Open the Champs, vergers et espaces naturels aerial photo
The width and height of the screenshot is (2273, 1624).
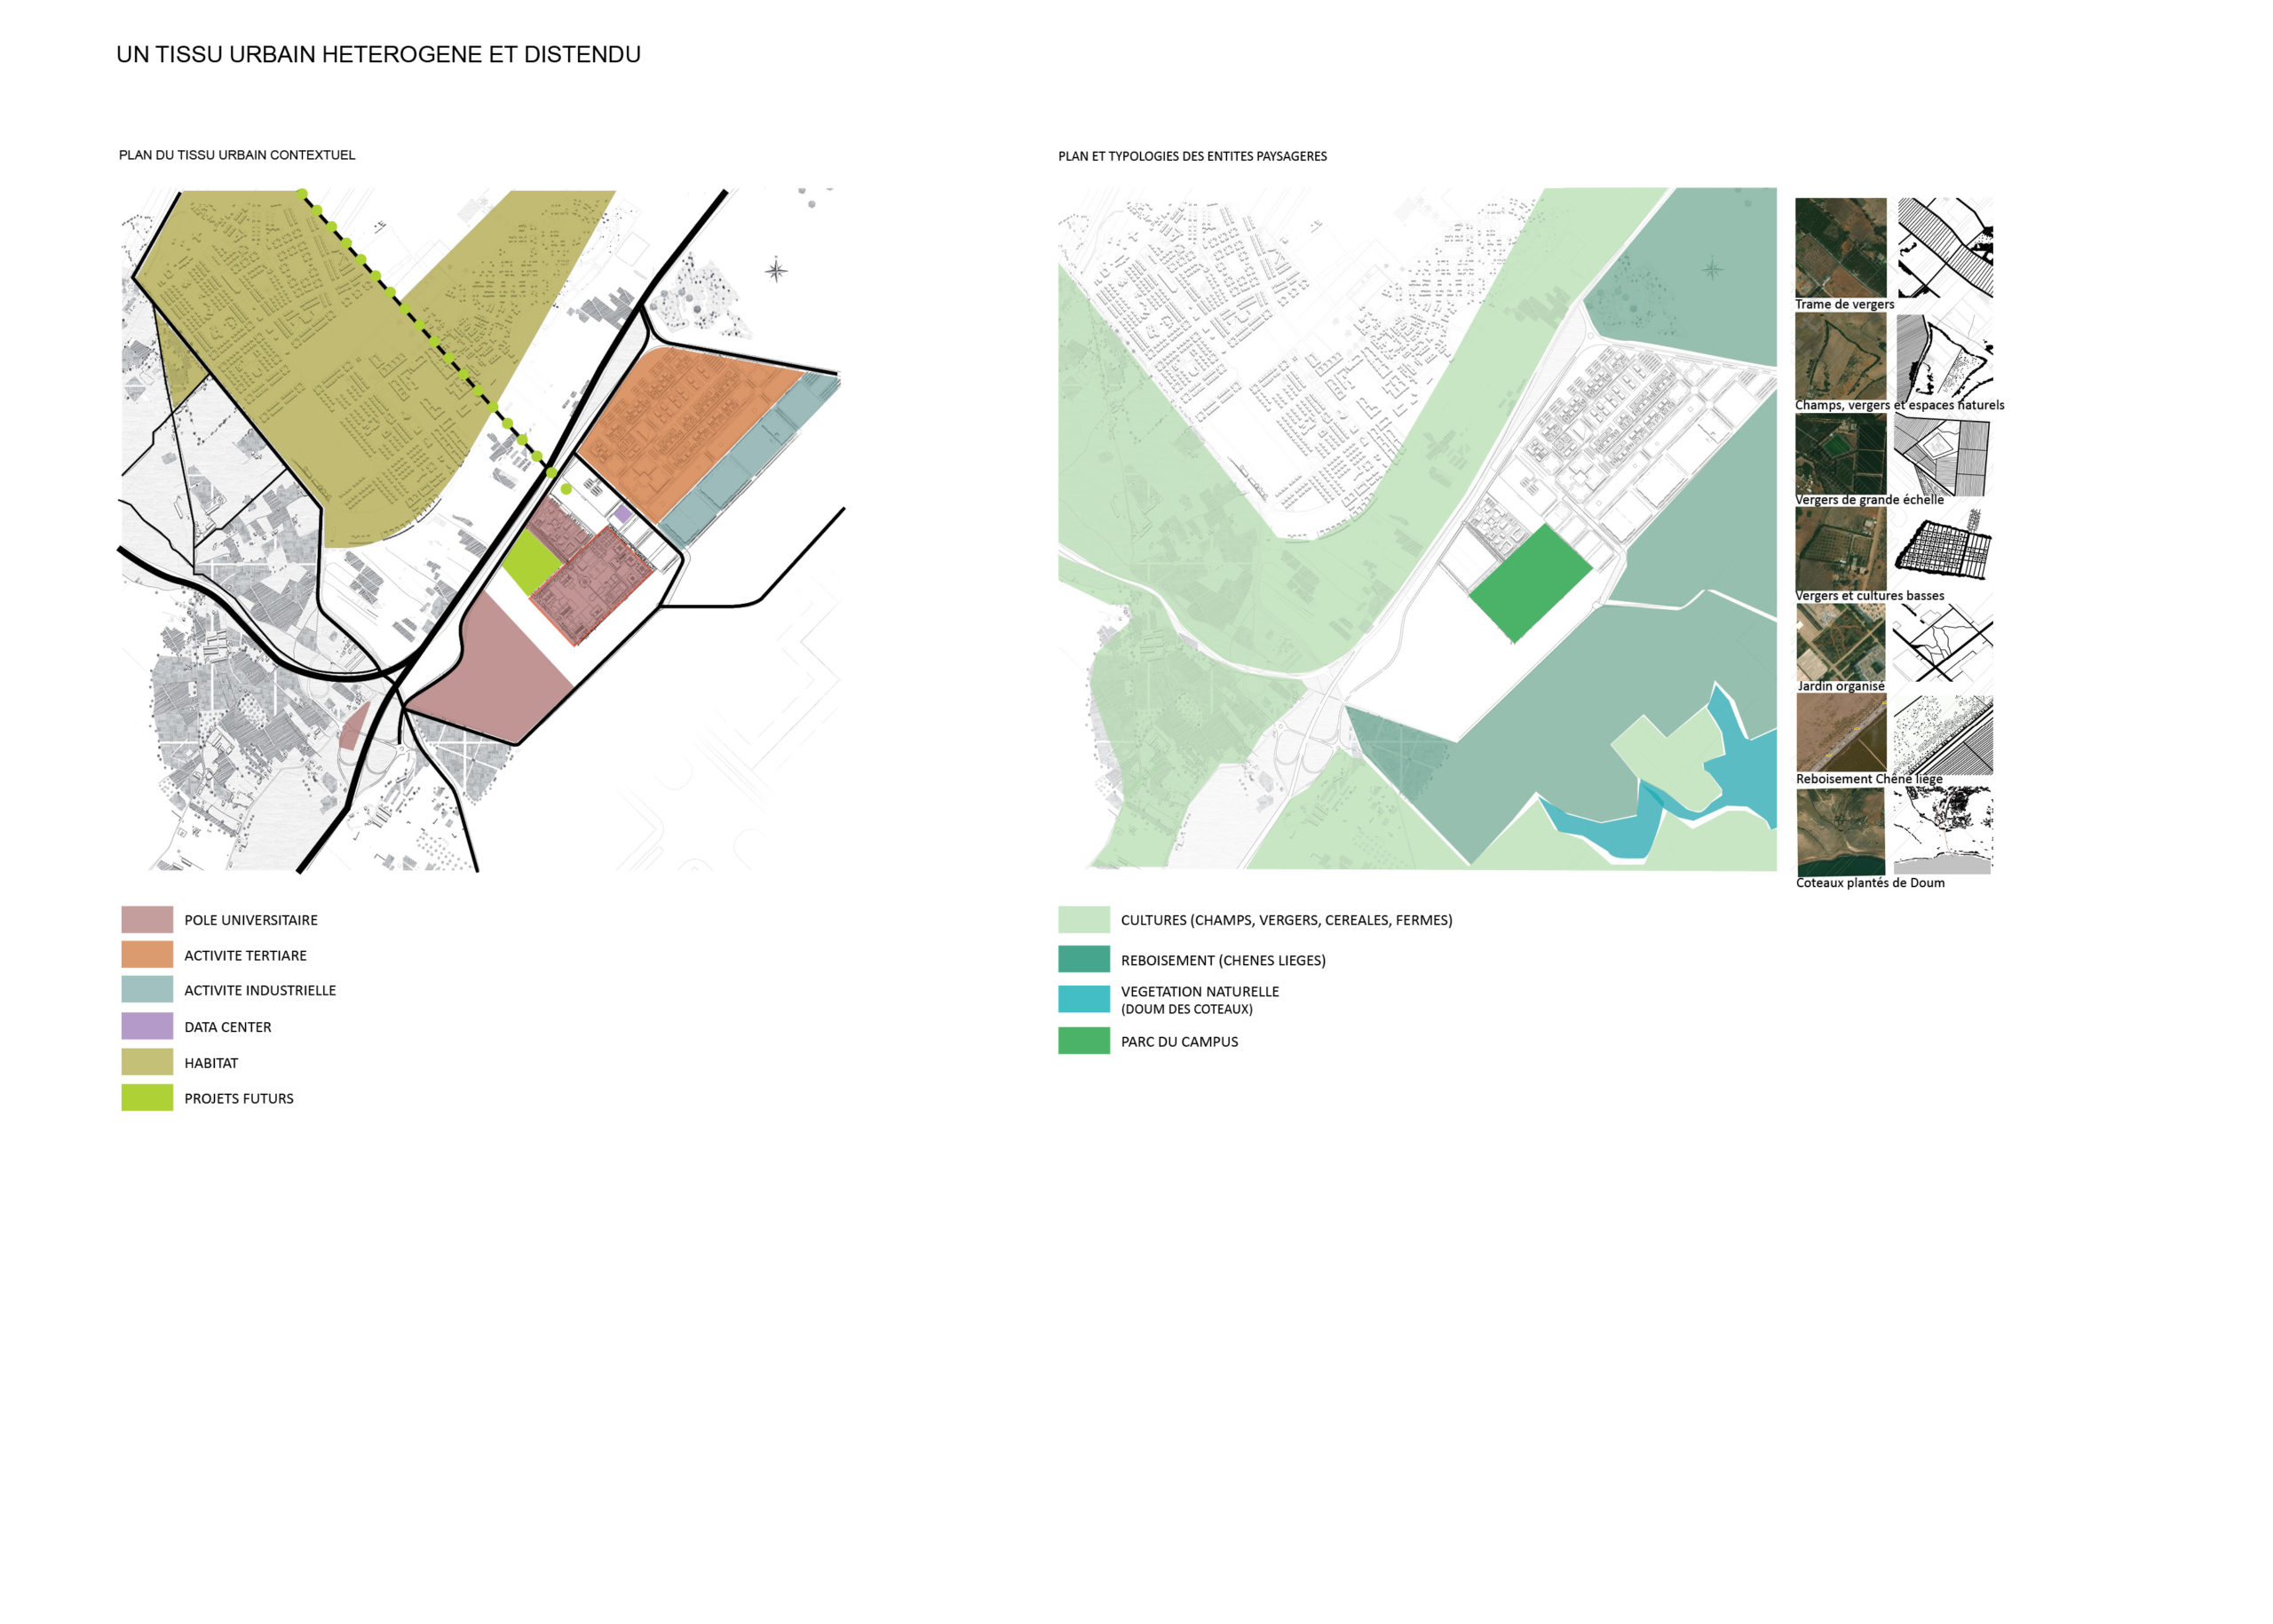(x=1840, y=356)
